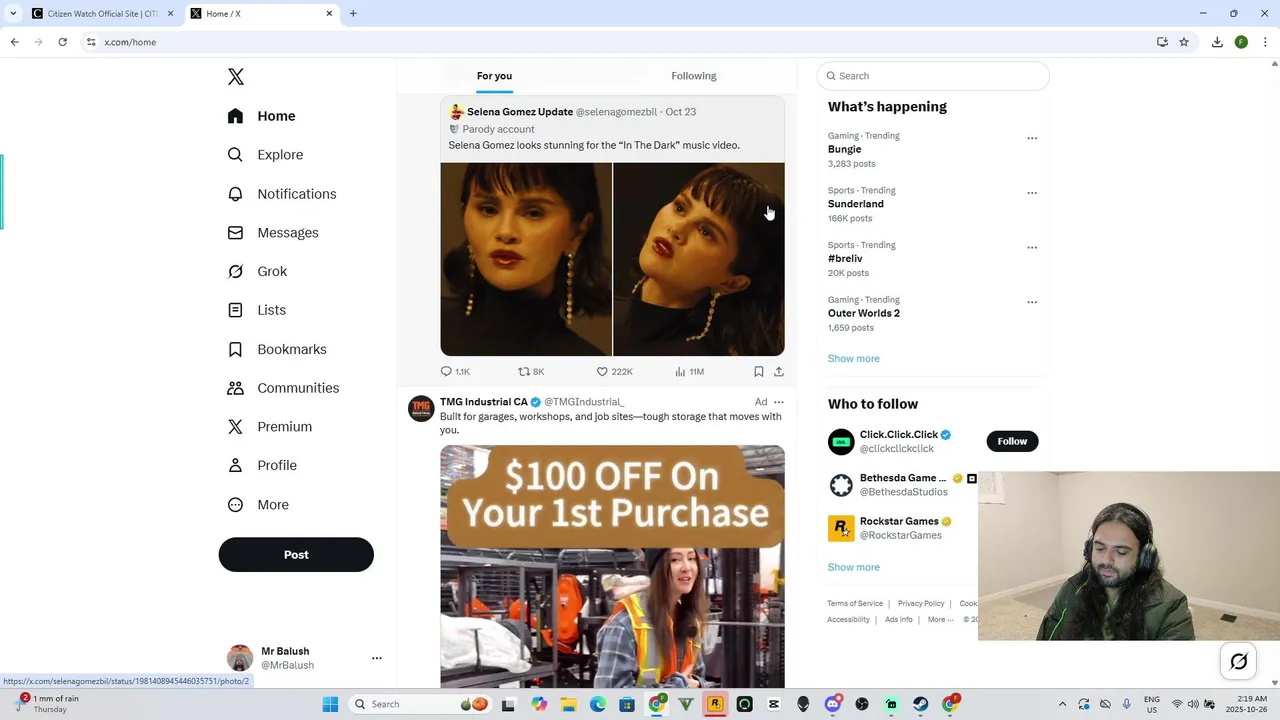Open Outer Worlds 2 trending topic

click(864, 313)
